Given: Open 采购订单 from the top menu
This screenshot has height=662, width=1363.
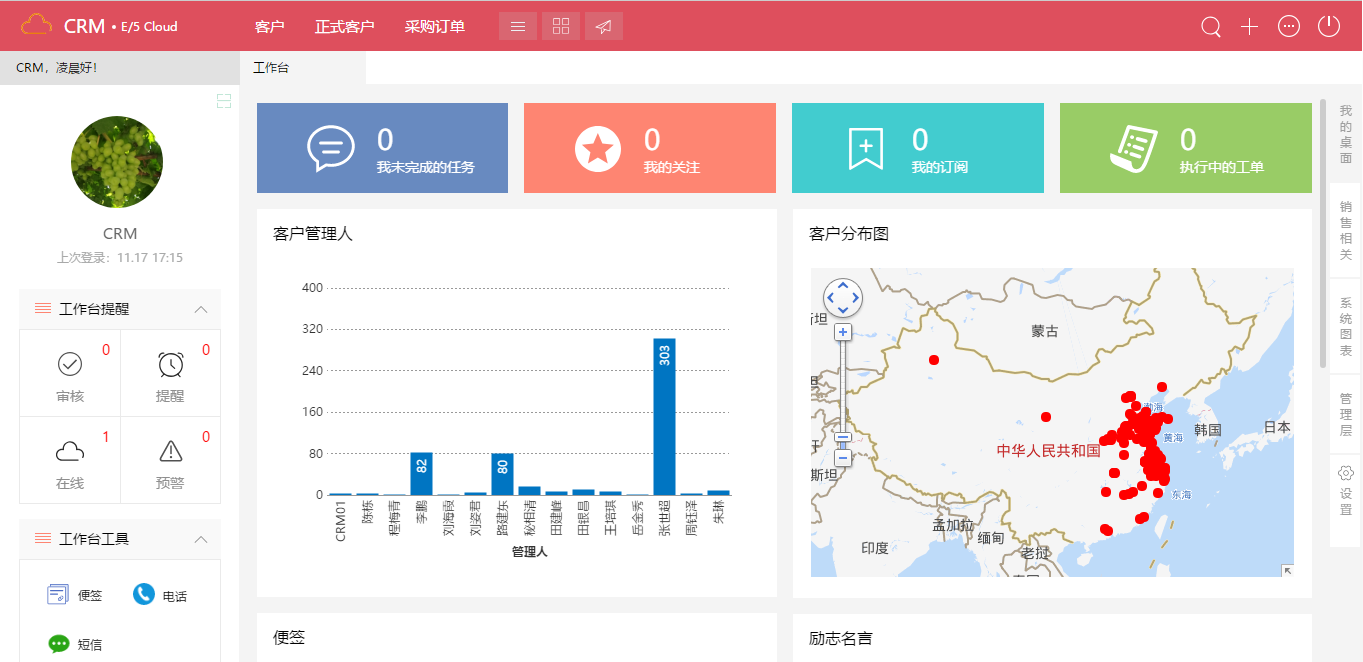Looking at the screenshot, I should 434,26.
